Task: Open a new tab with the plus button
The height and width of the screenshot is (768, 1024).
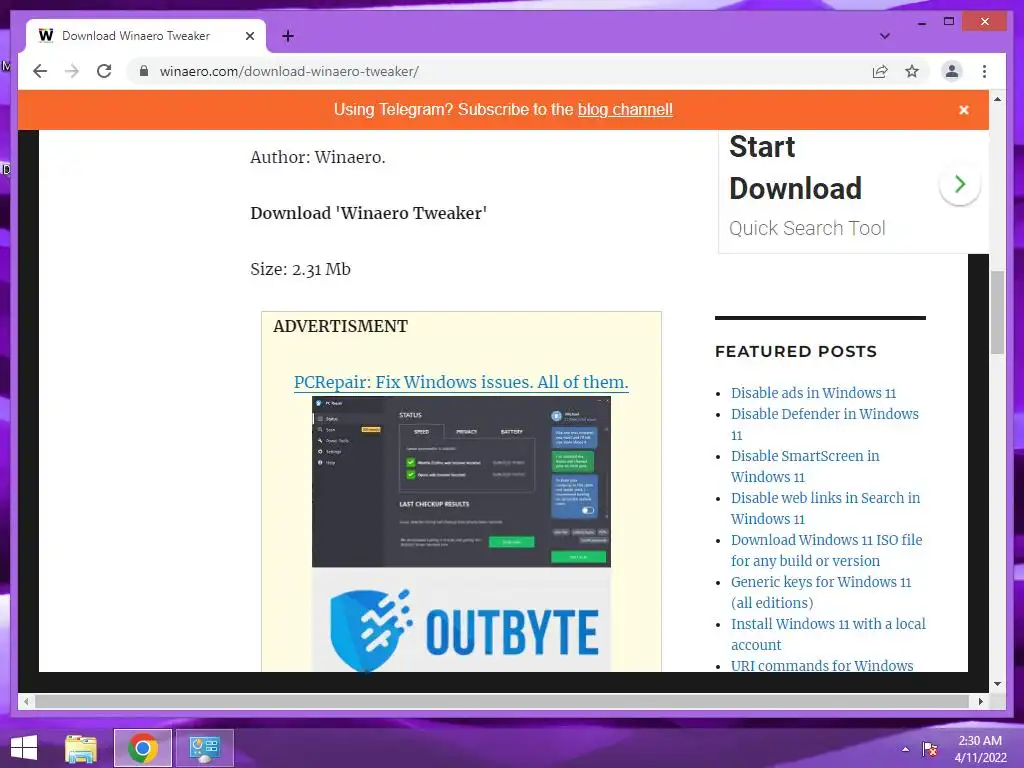Action: (x=288, y=36)
